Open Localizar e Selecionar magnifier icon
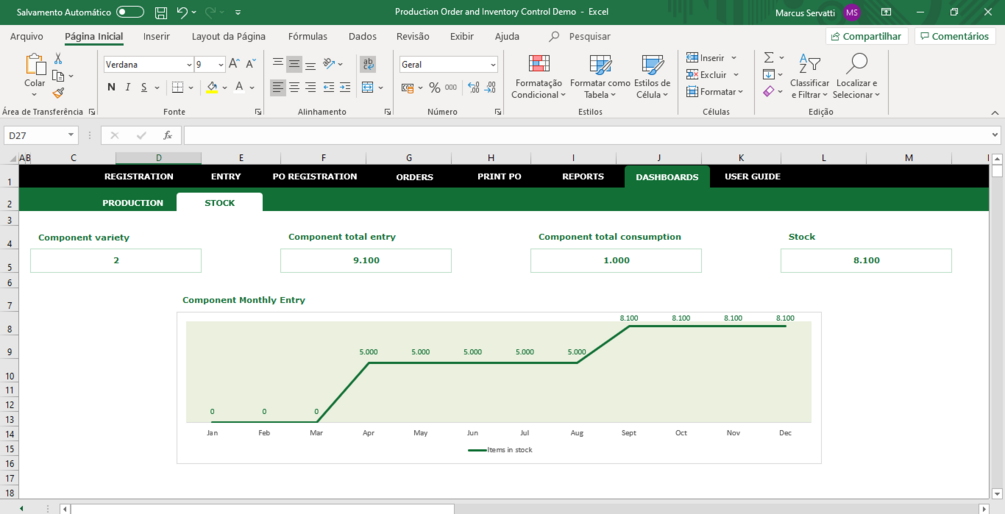 point(856,63)
